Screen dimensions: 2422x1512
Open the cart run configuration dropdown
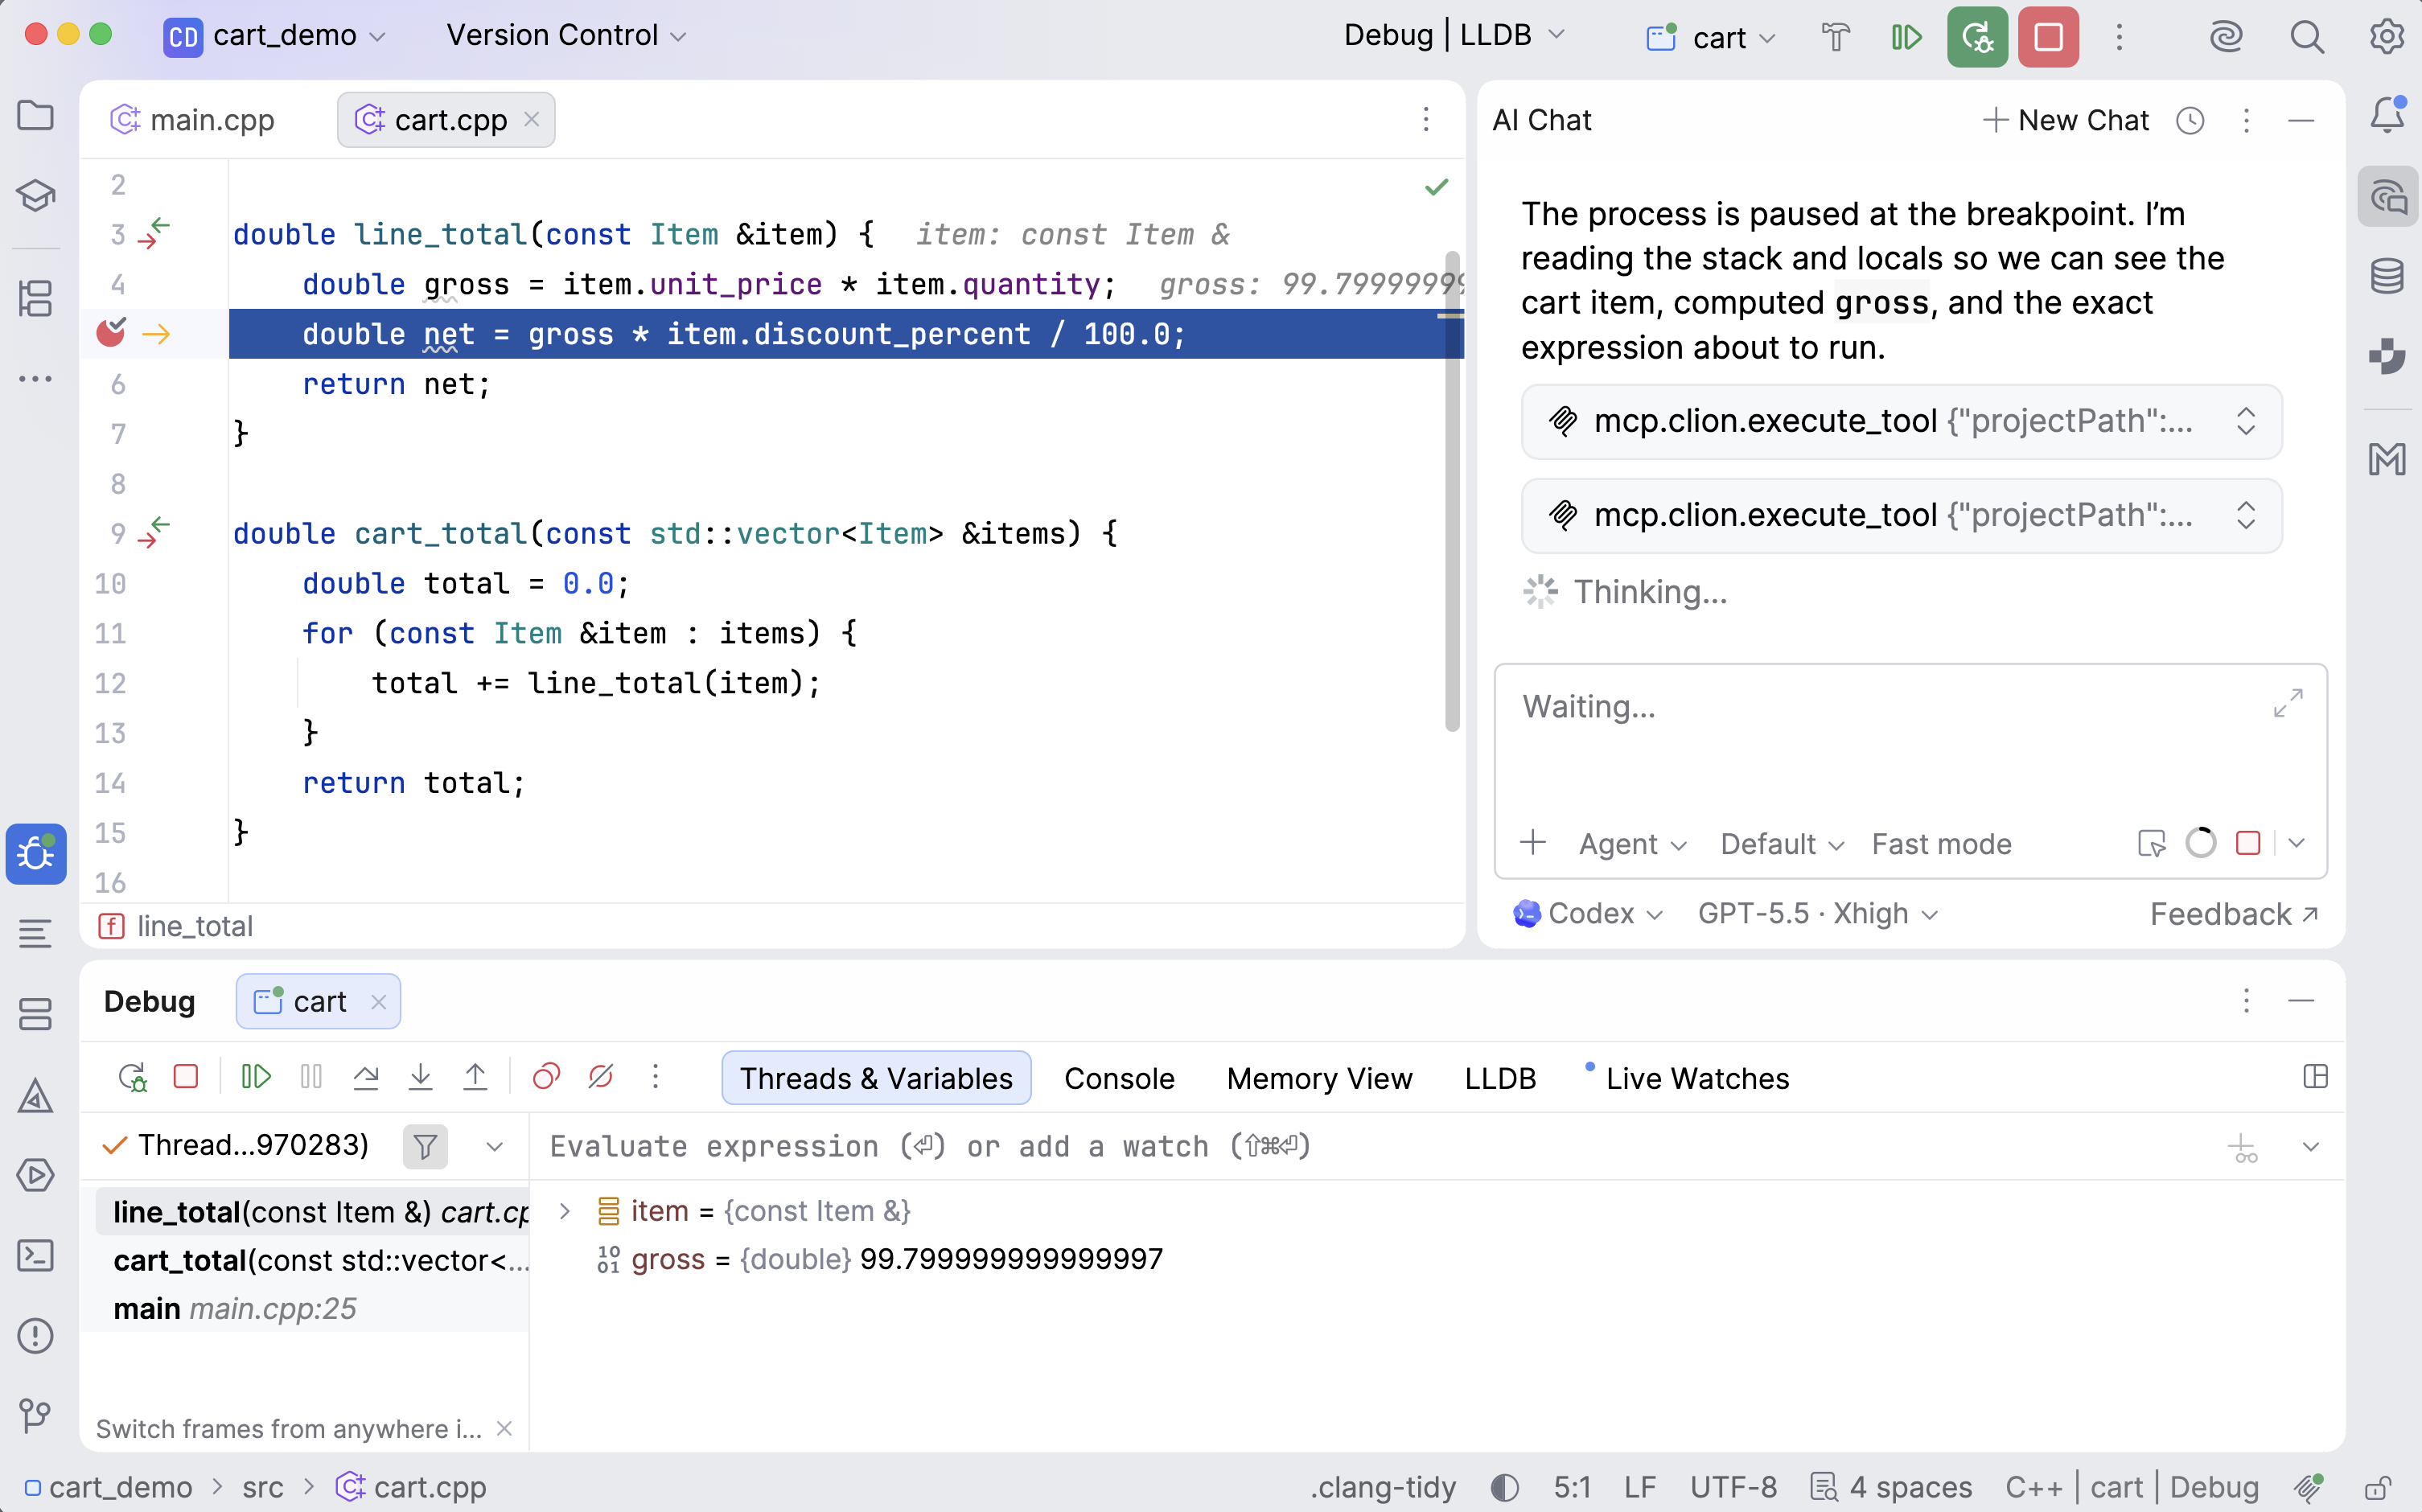coord(1710,38)
